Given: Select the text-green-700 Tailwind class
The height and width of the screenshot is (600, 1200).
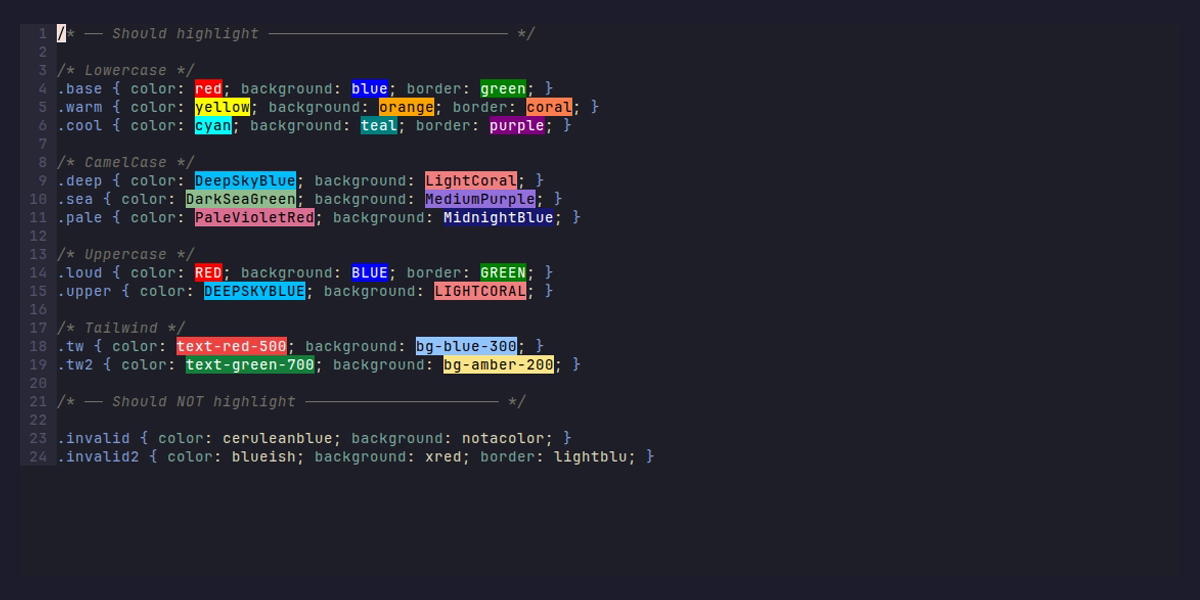Looking at the screenshot, I should (250, 365).
